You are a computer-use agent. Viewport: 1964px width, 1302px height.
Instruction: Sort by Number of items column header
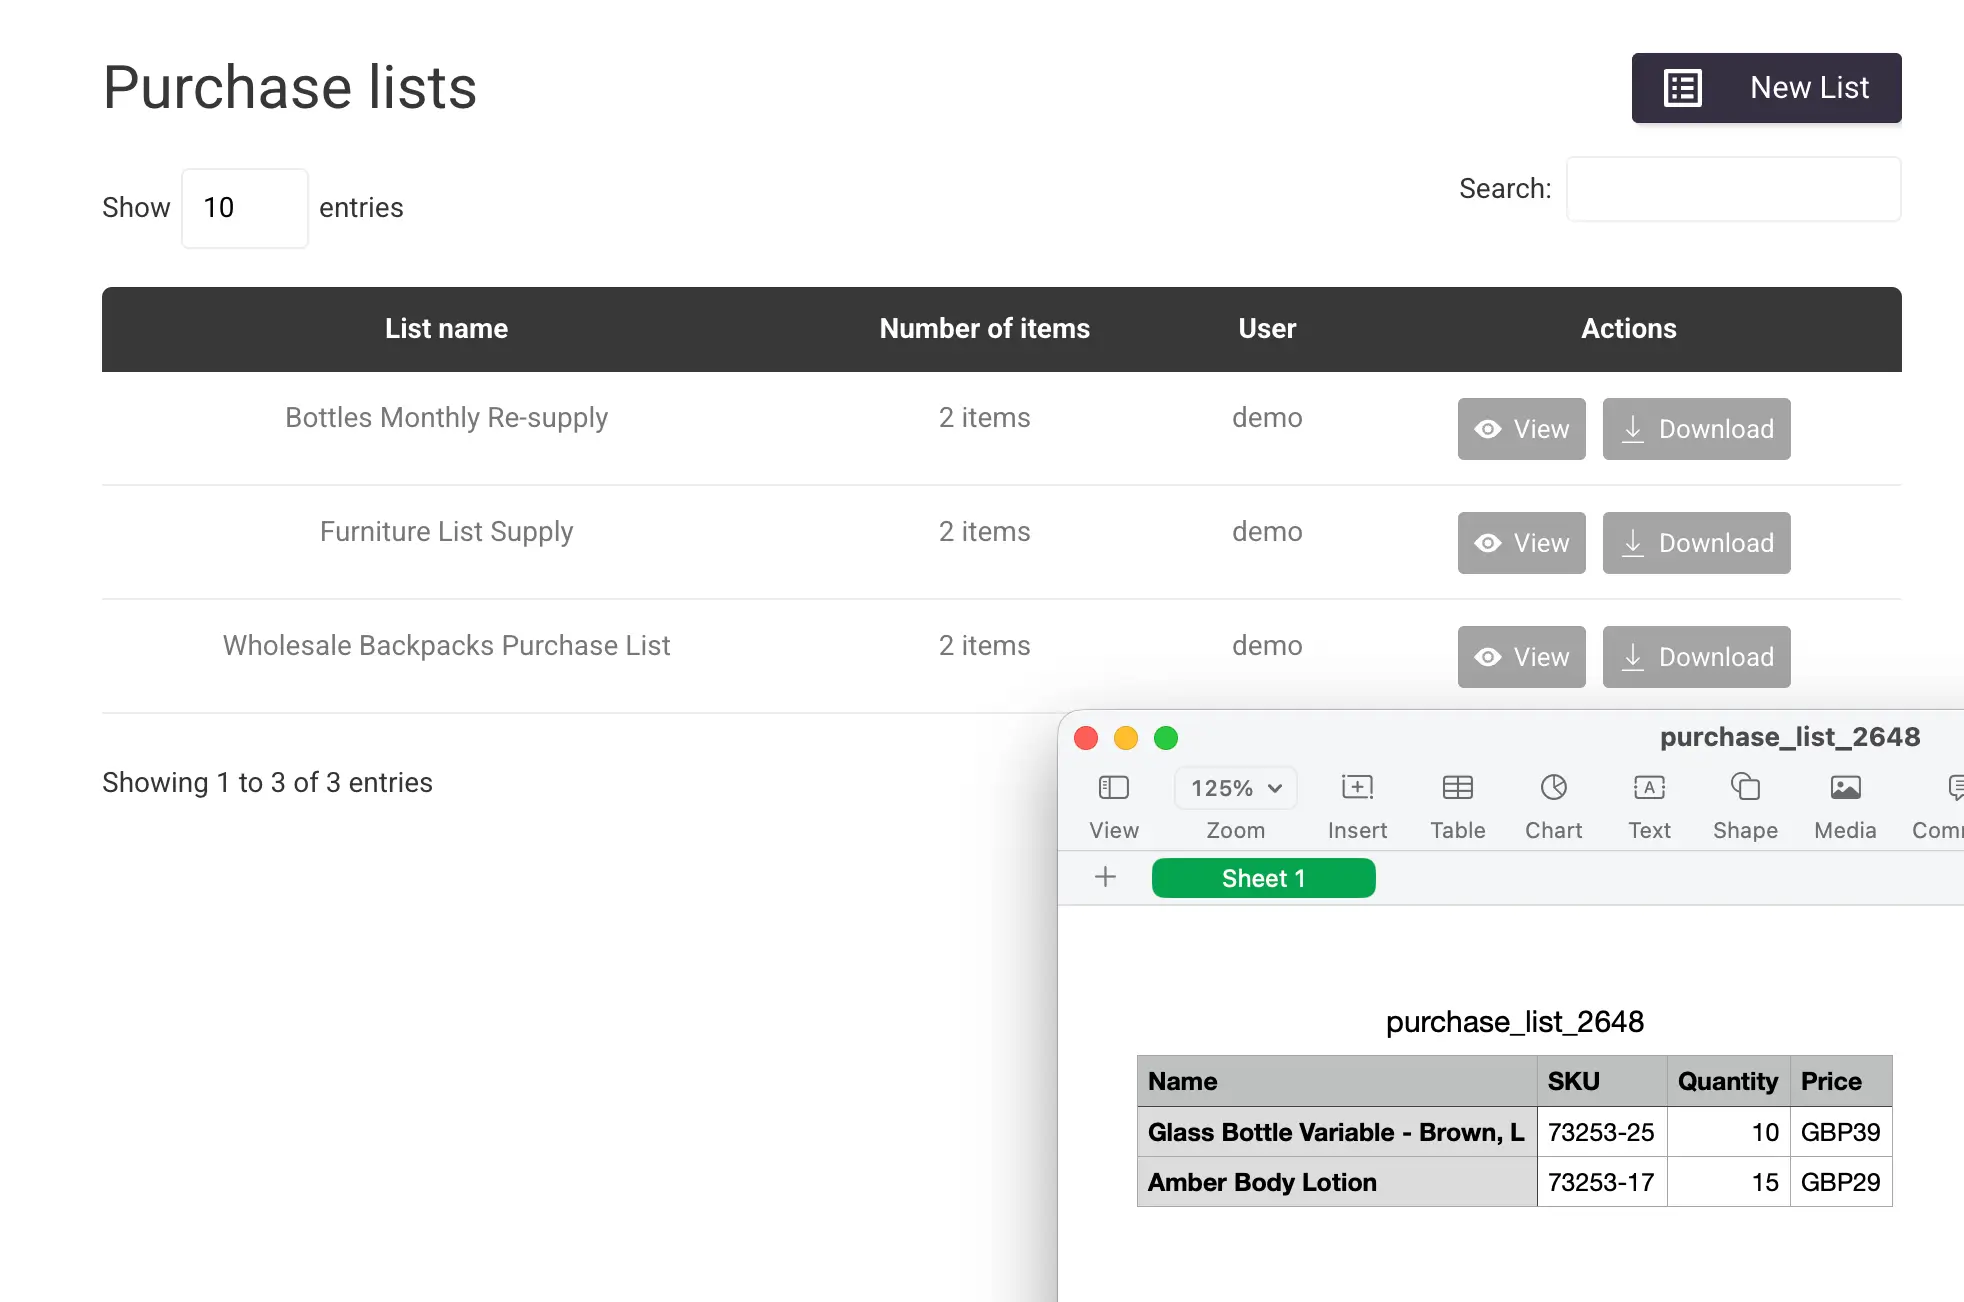pos(984,329)
